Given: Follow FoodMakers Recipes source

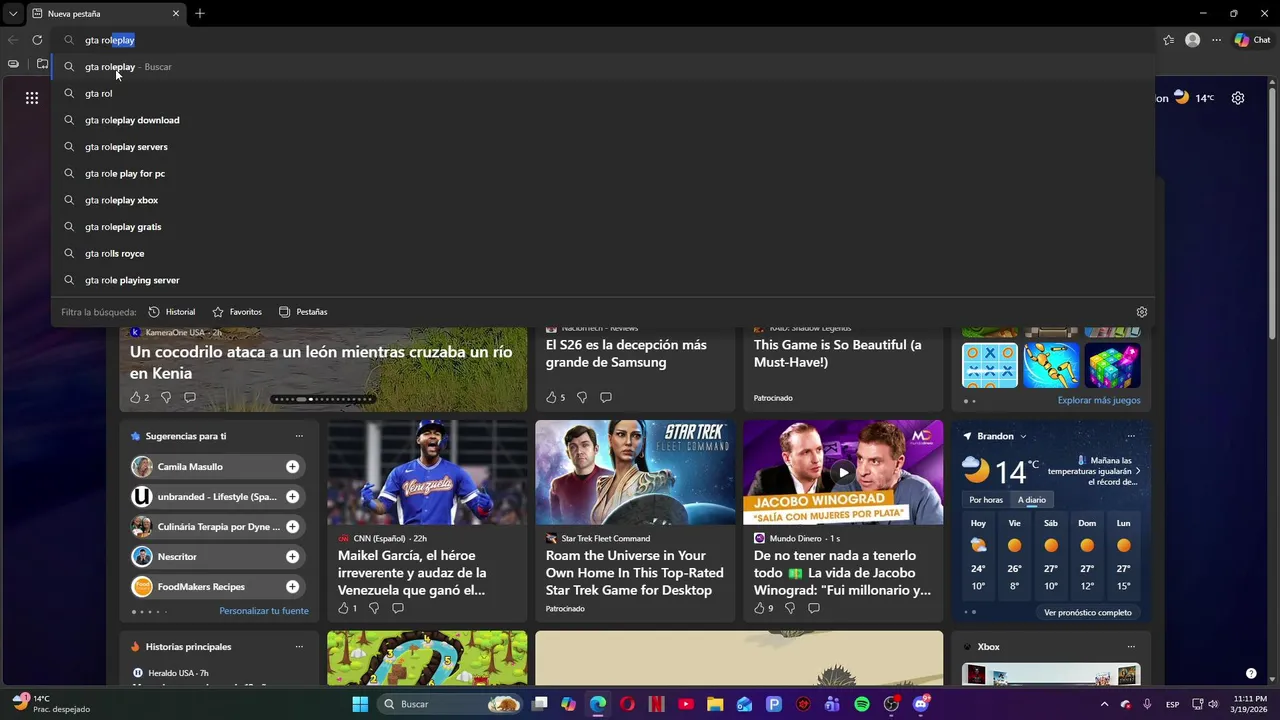Looking at the screenshot, I should click(292, 587).
